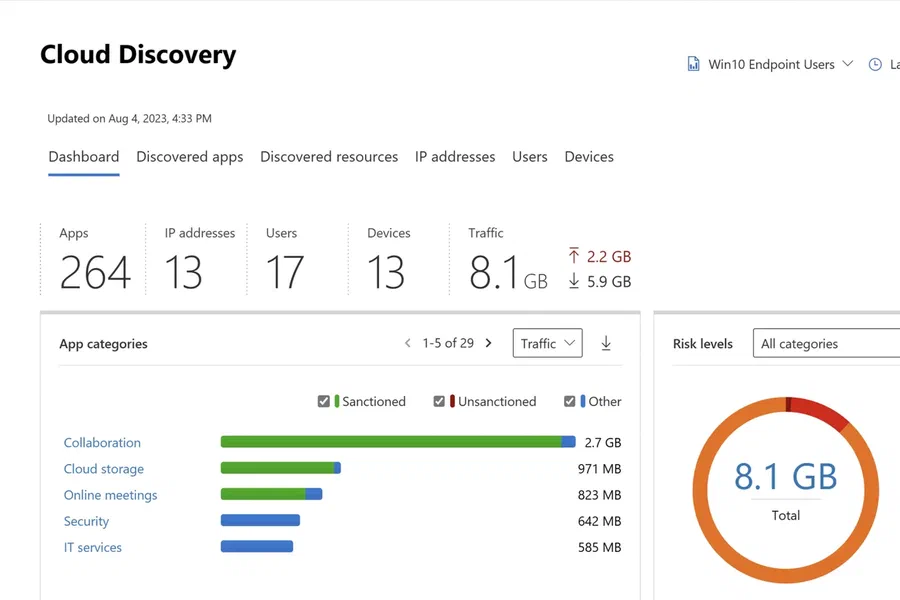Open the Discovered resources tab
This screenshot has width=900, height=600.
pyautogui.click(x=329, y=157)
